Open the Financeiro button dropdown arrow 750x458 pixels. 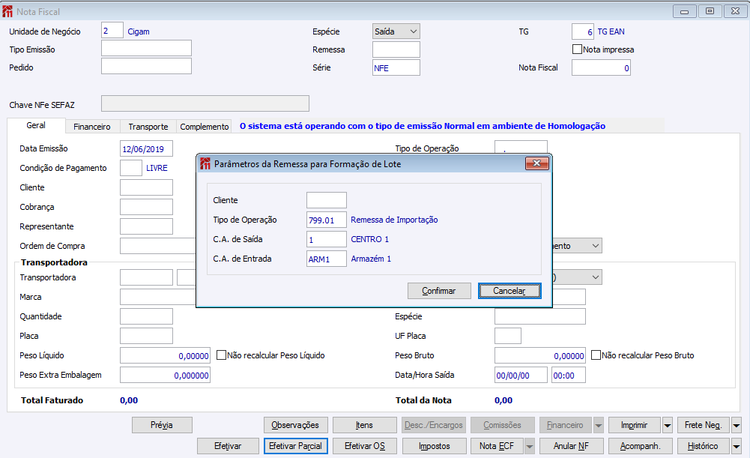coord(598,425)
